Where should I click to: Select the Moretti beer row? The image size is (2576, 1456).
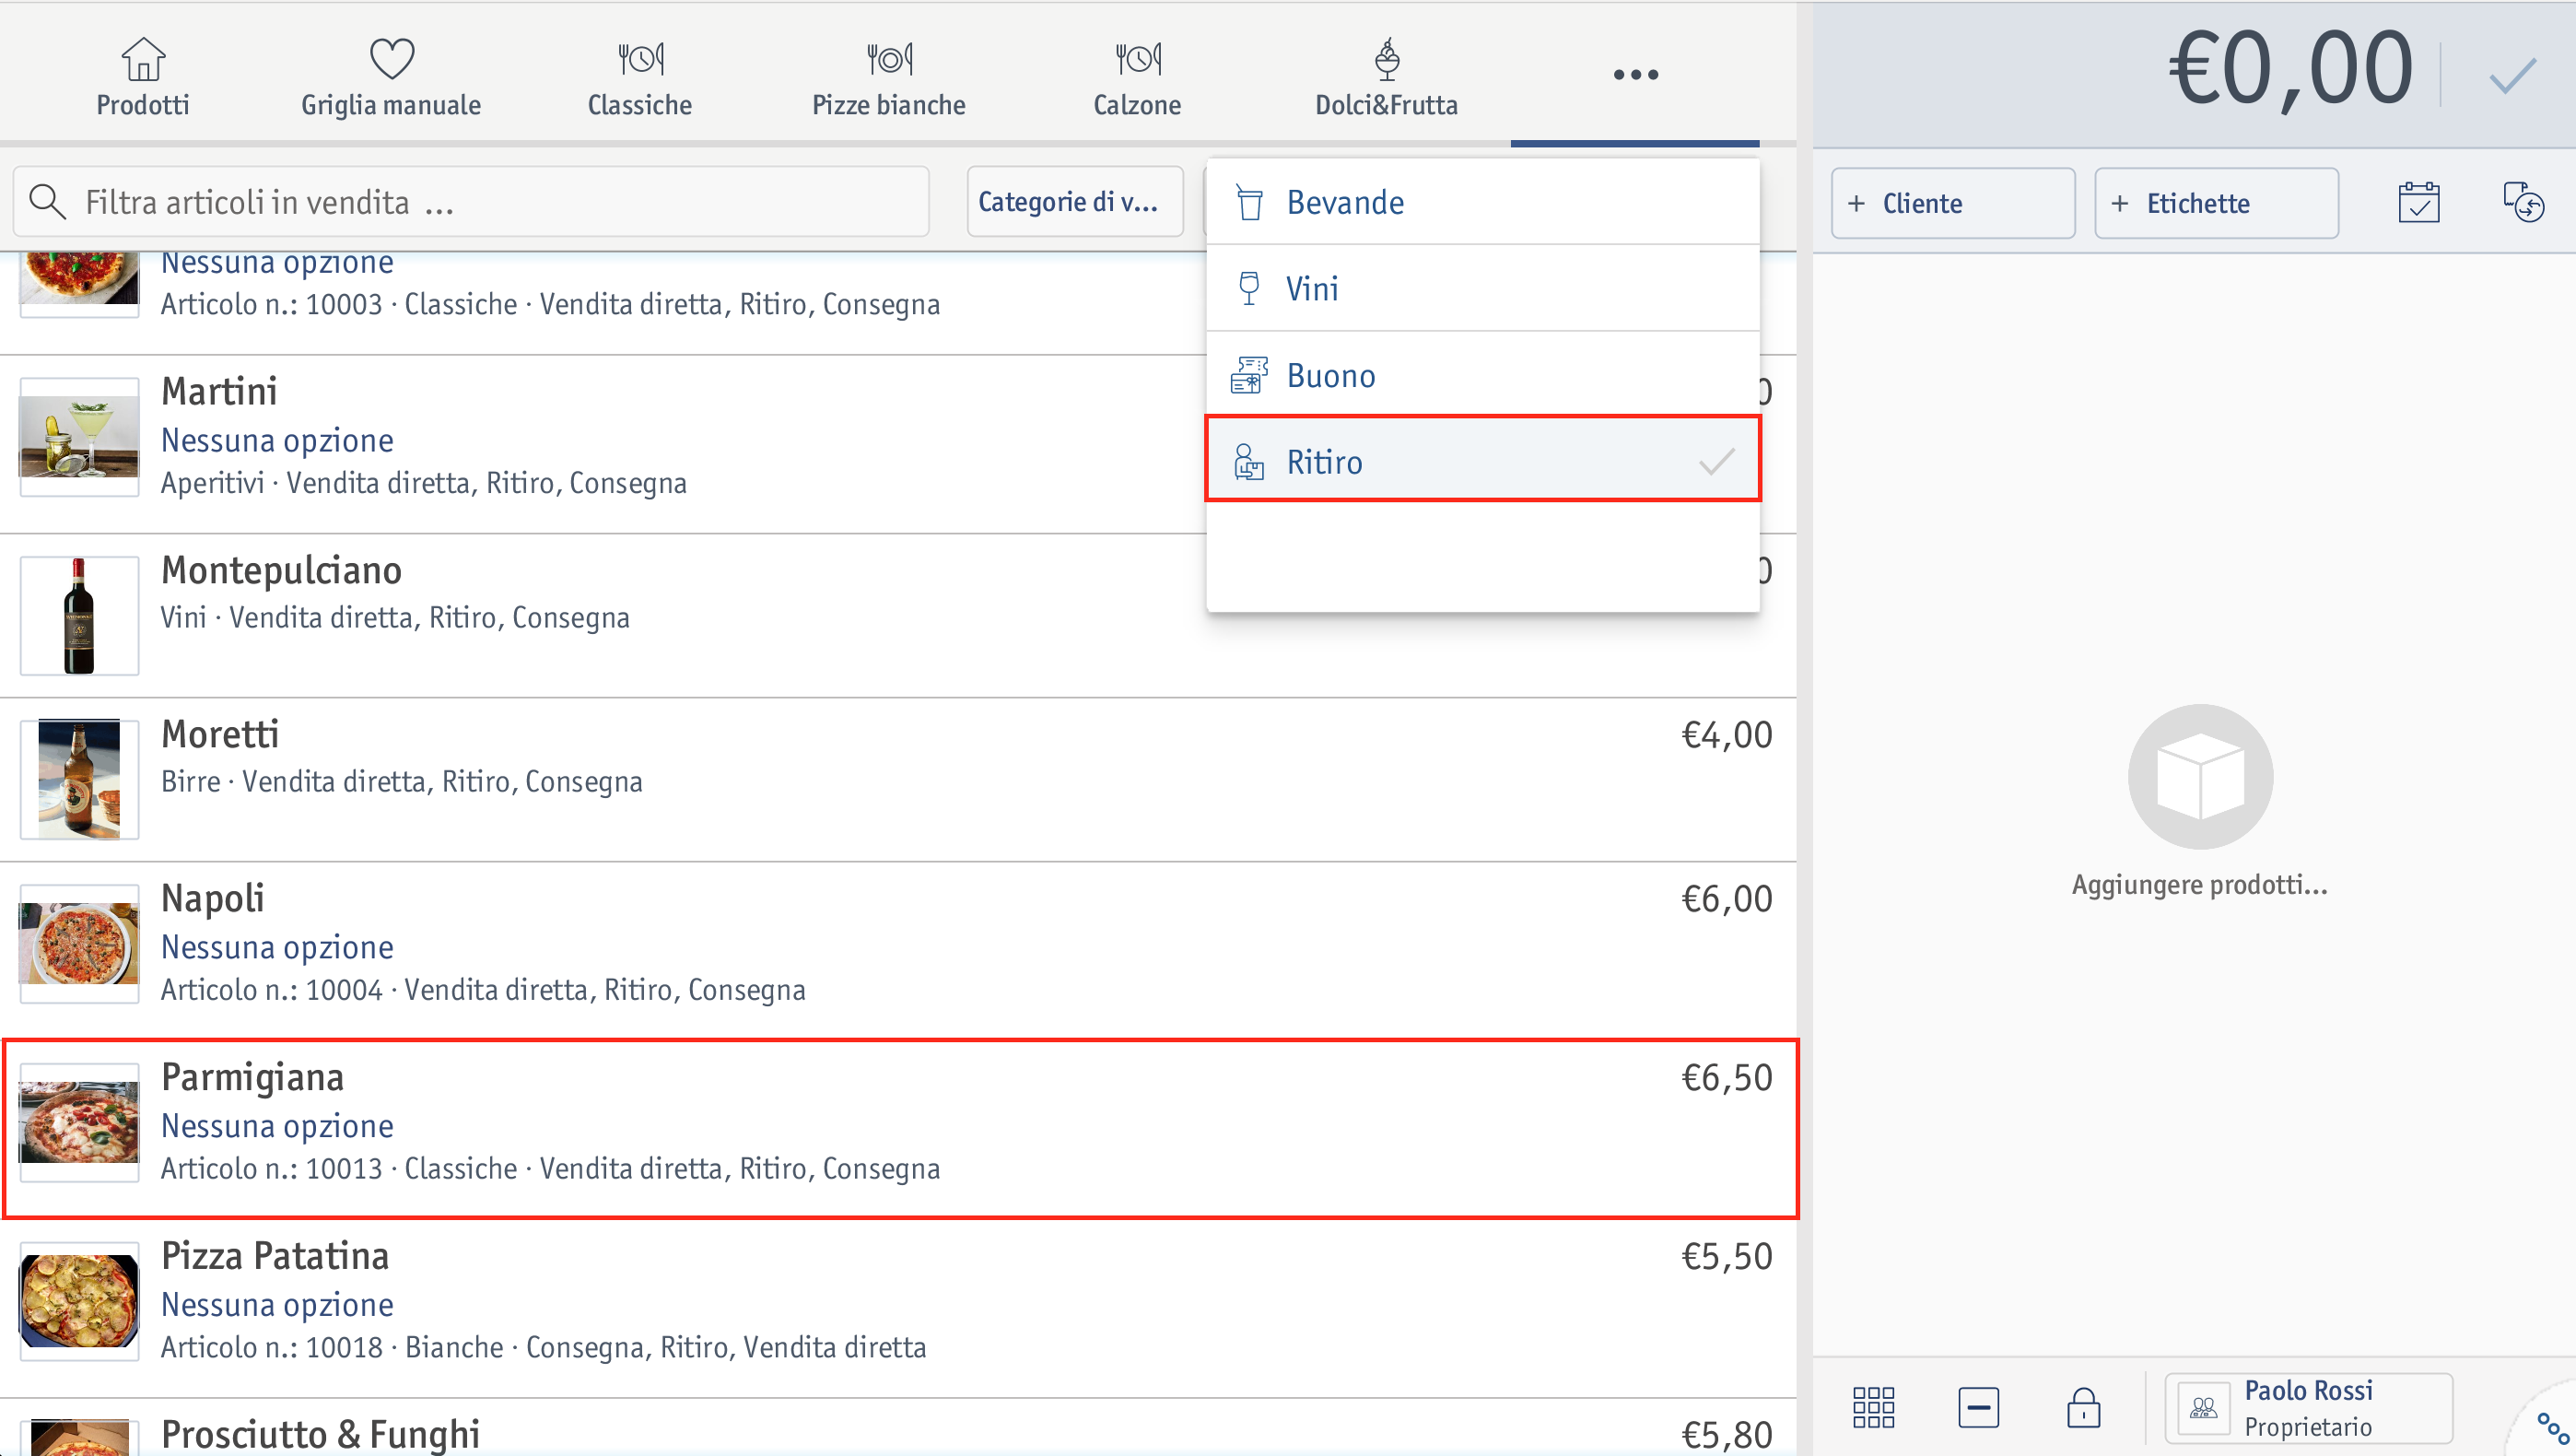898,780
